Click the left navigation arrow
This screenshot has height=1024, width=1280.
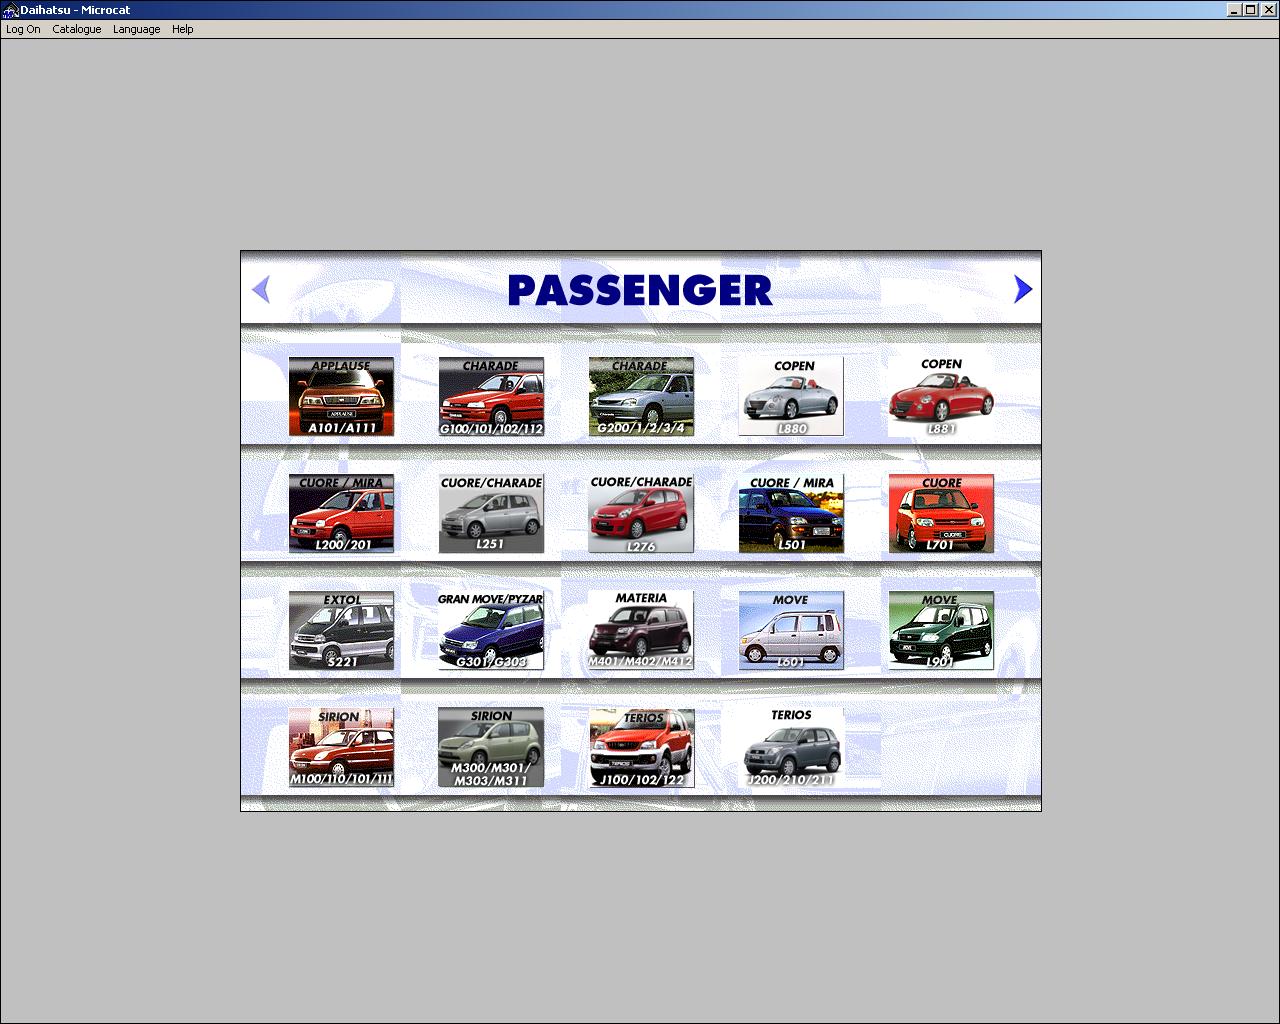point(260,289)
